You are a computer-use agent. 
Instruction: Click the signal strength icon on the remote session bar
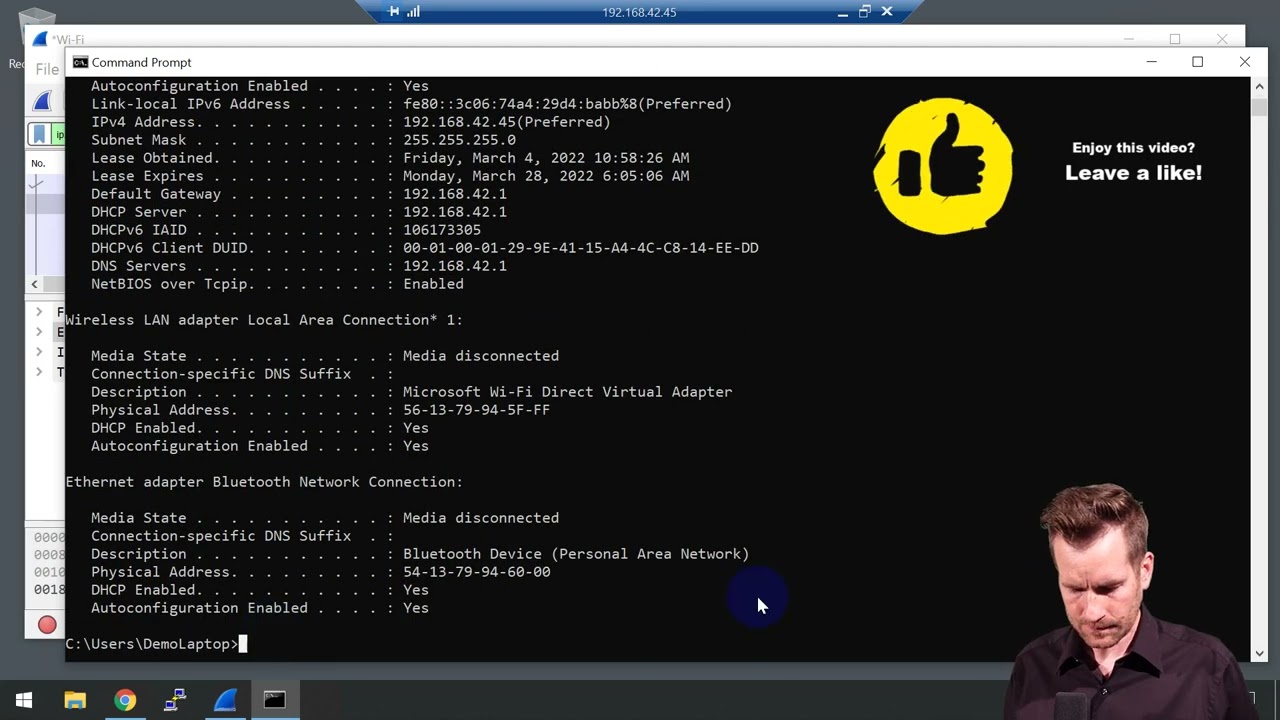(413, 12)
